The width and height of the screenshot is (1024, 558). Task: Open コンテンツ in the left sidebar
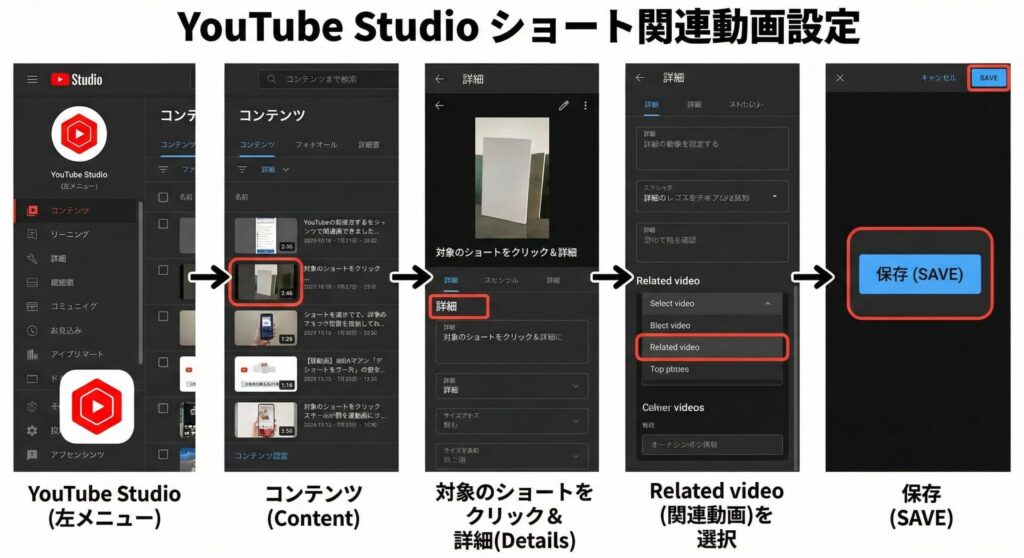[x=70, y=211]
